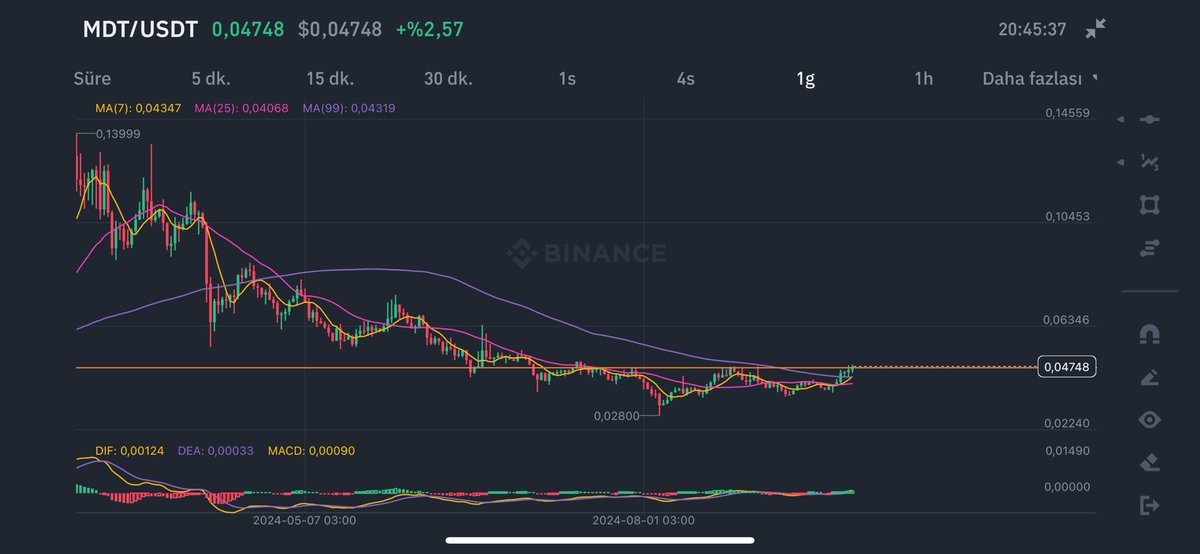This screenshot has height=554, width=1200.
Task: Select the wave pattern drawing tool
Action: [1150, 162]
